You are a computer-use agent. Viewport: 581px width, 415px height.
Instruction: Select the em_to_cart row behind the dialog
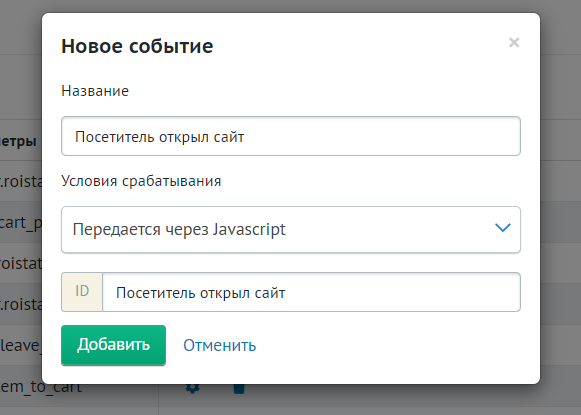pos(41,386)
